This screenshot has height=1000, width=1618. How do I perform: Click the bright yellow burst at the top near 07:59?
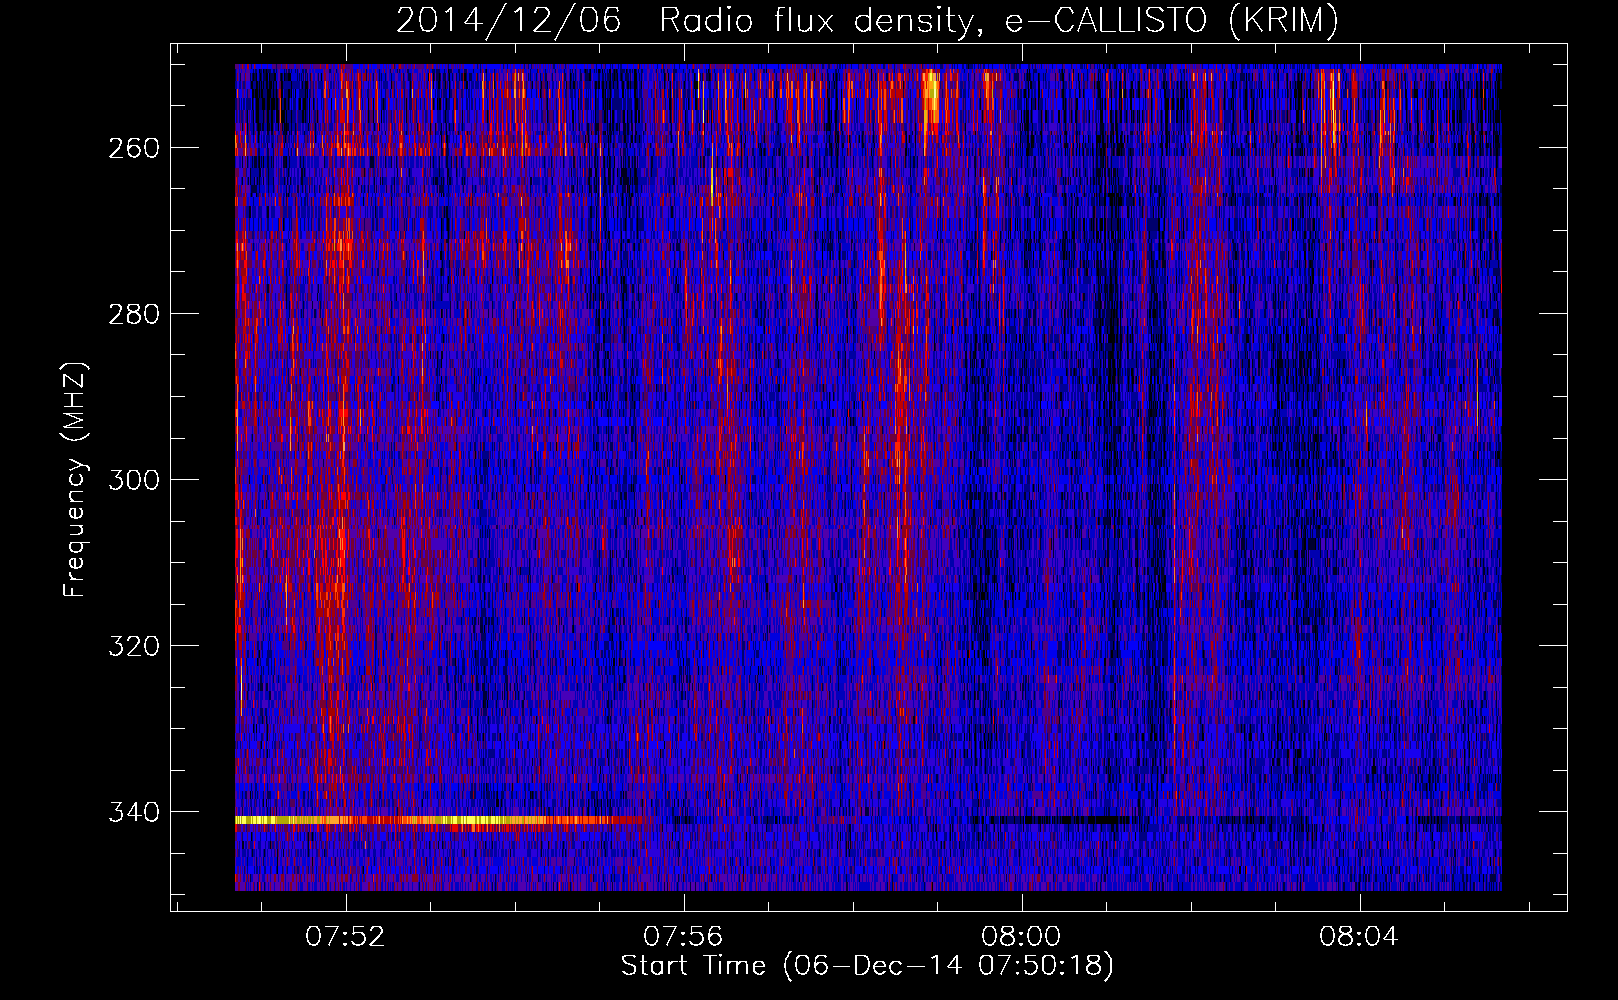pyautogui.click(x=932, y=96)
